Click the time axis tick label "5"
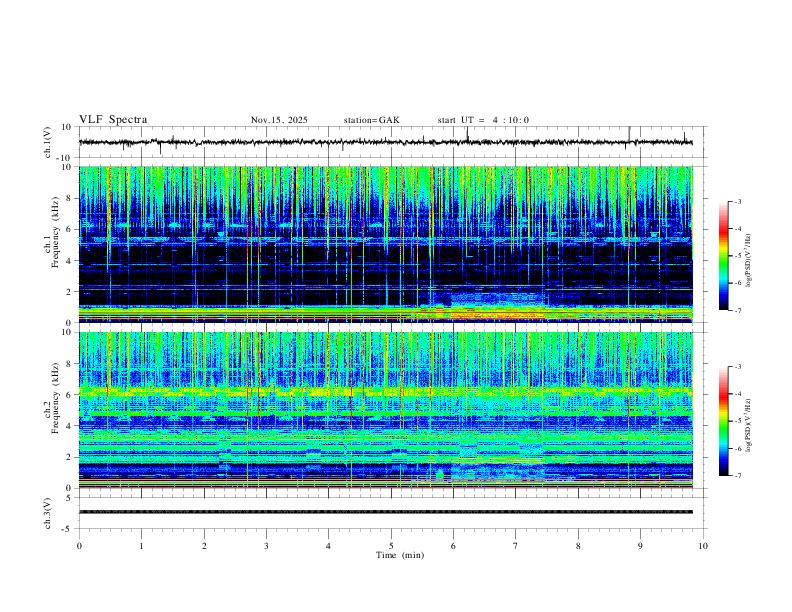Screen dimensions: 792x612 pyautogui.click(x=391, y=546)
